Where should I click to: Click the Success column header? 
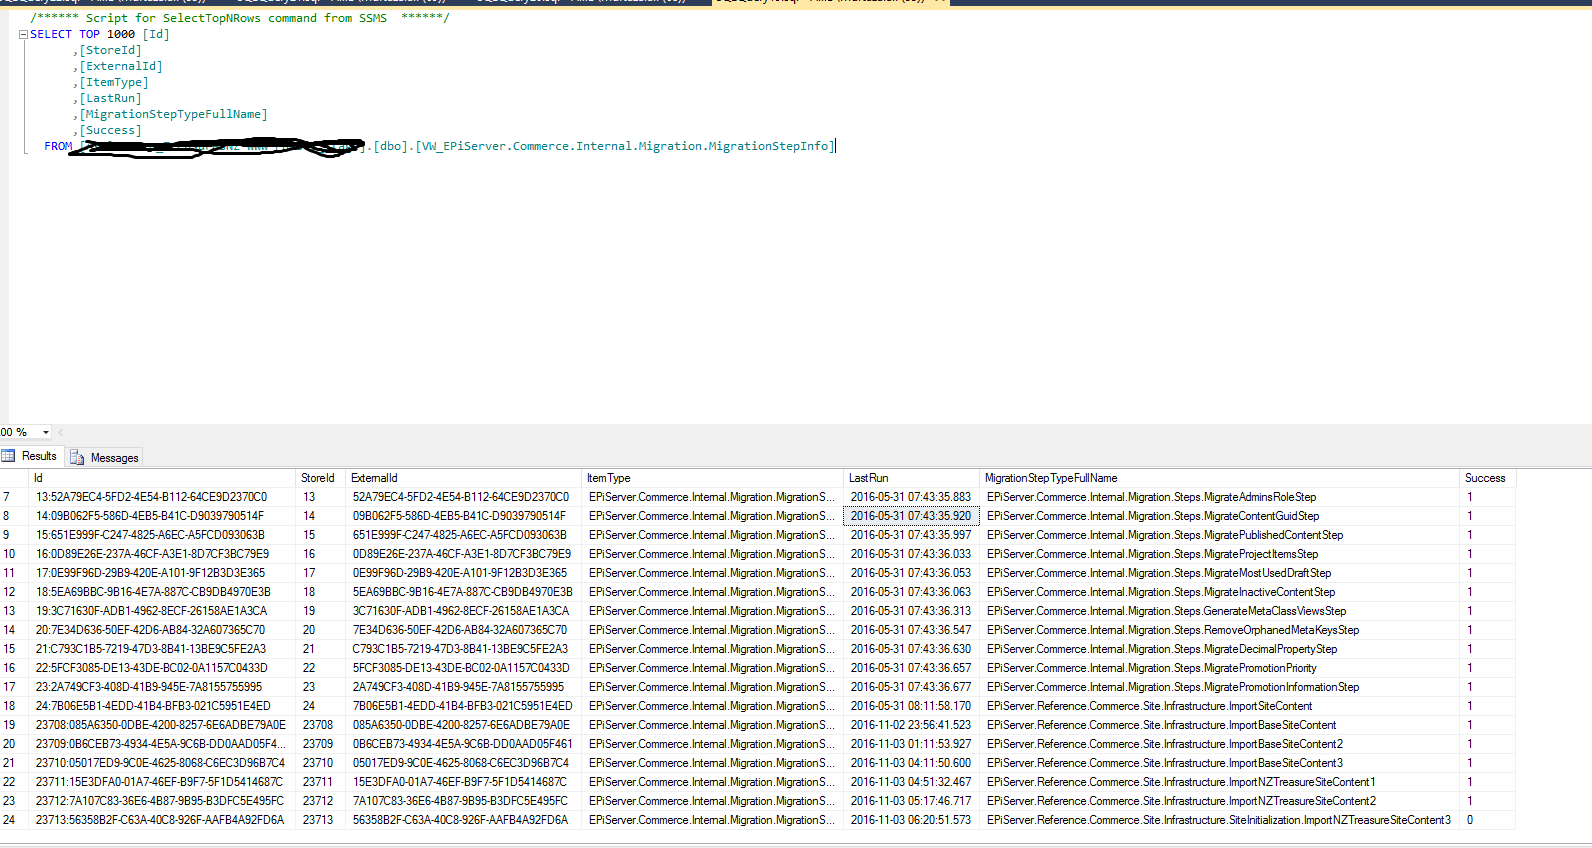coord(1488,478)
